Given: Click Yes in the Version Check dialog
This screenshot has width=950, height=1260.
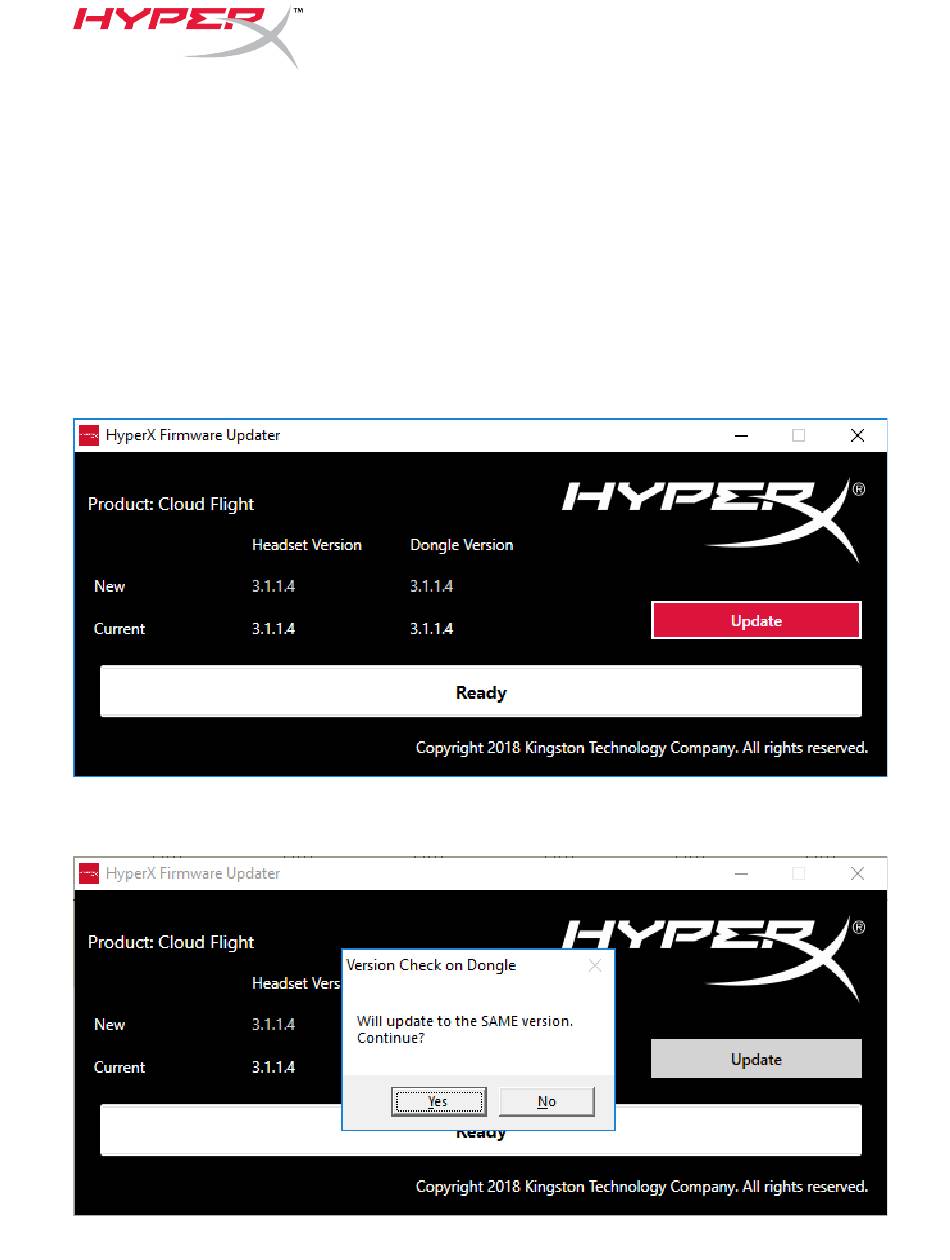Looking at the screenshot, I should point(438,1101).
